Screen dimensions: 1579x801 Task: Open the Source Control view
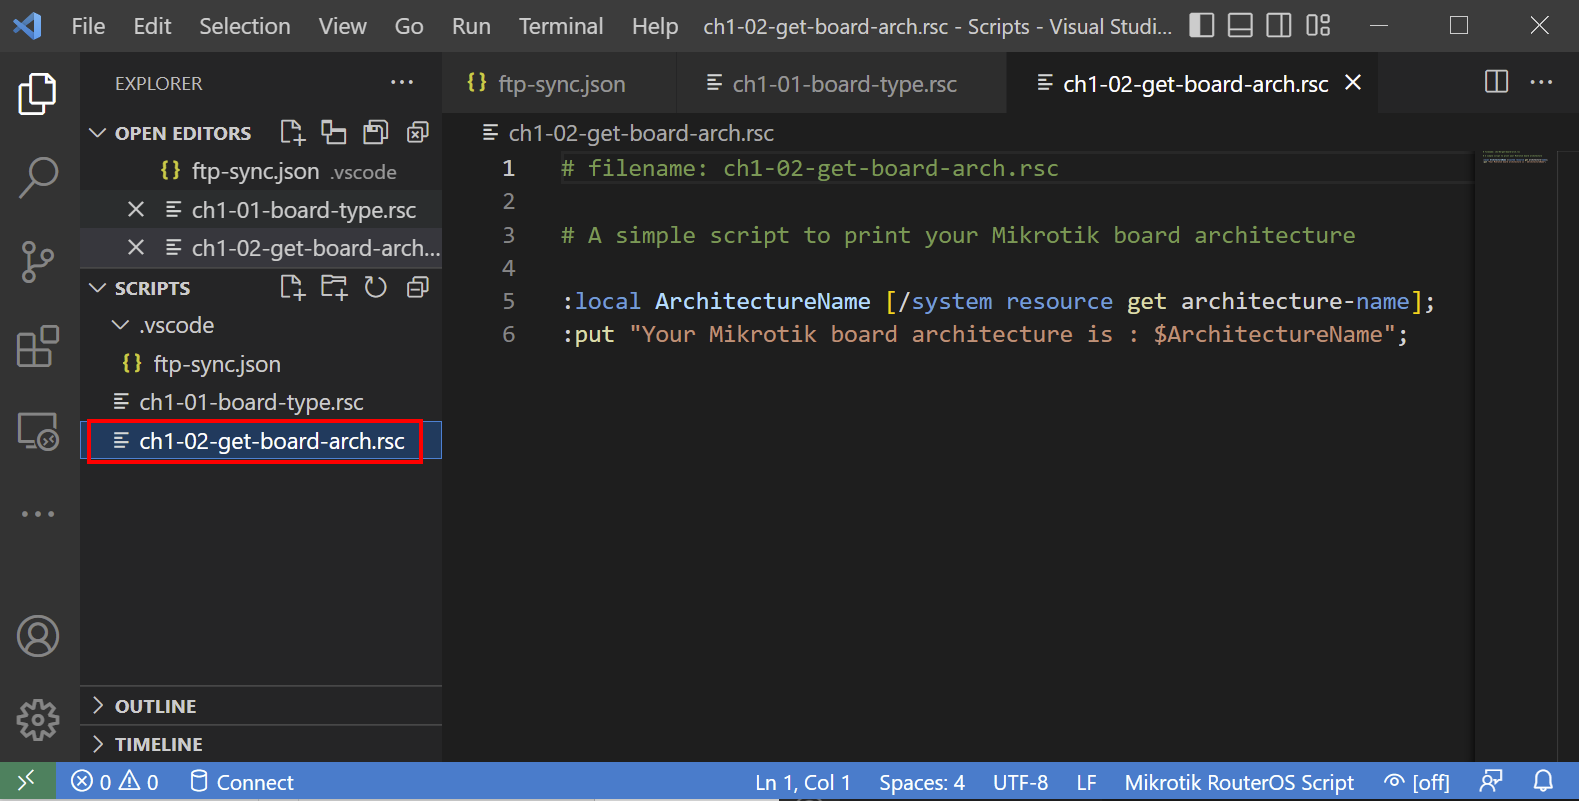click(x=38, y=262)
